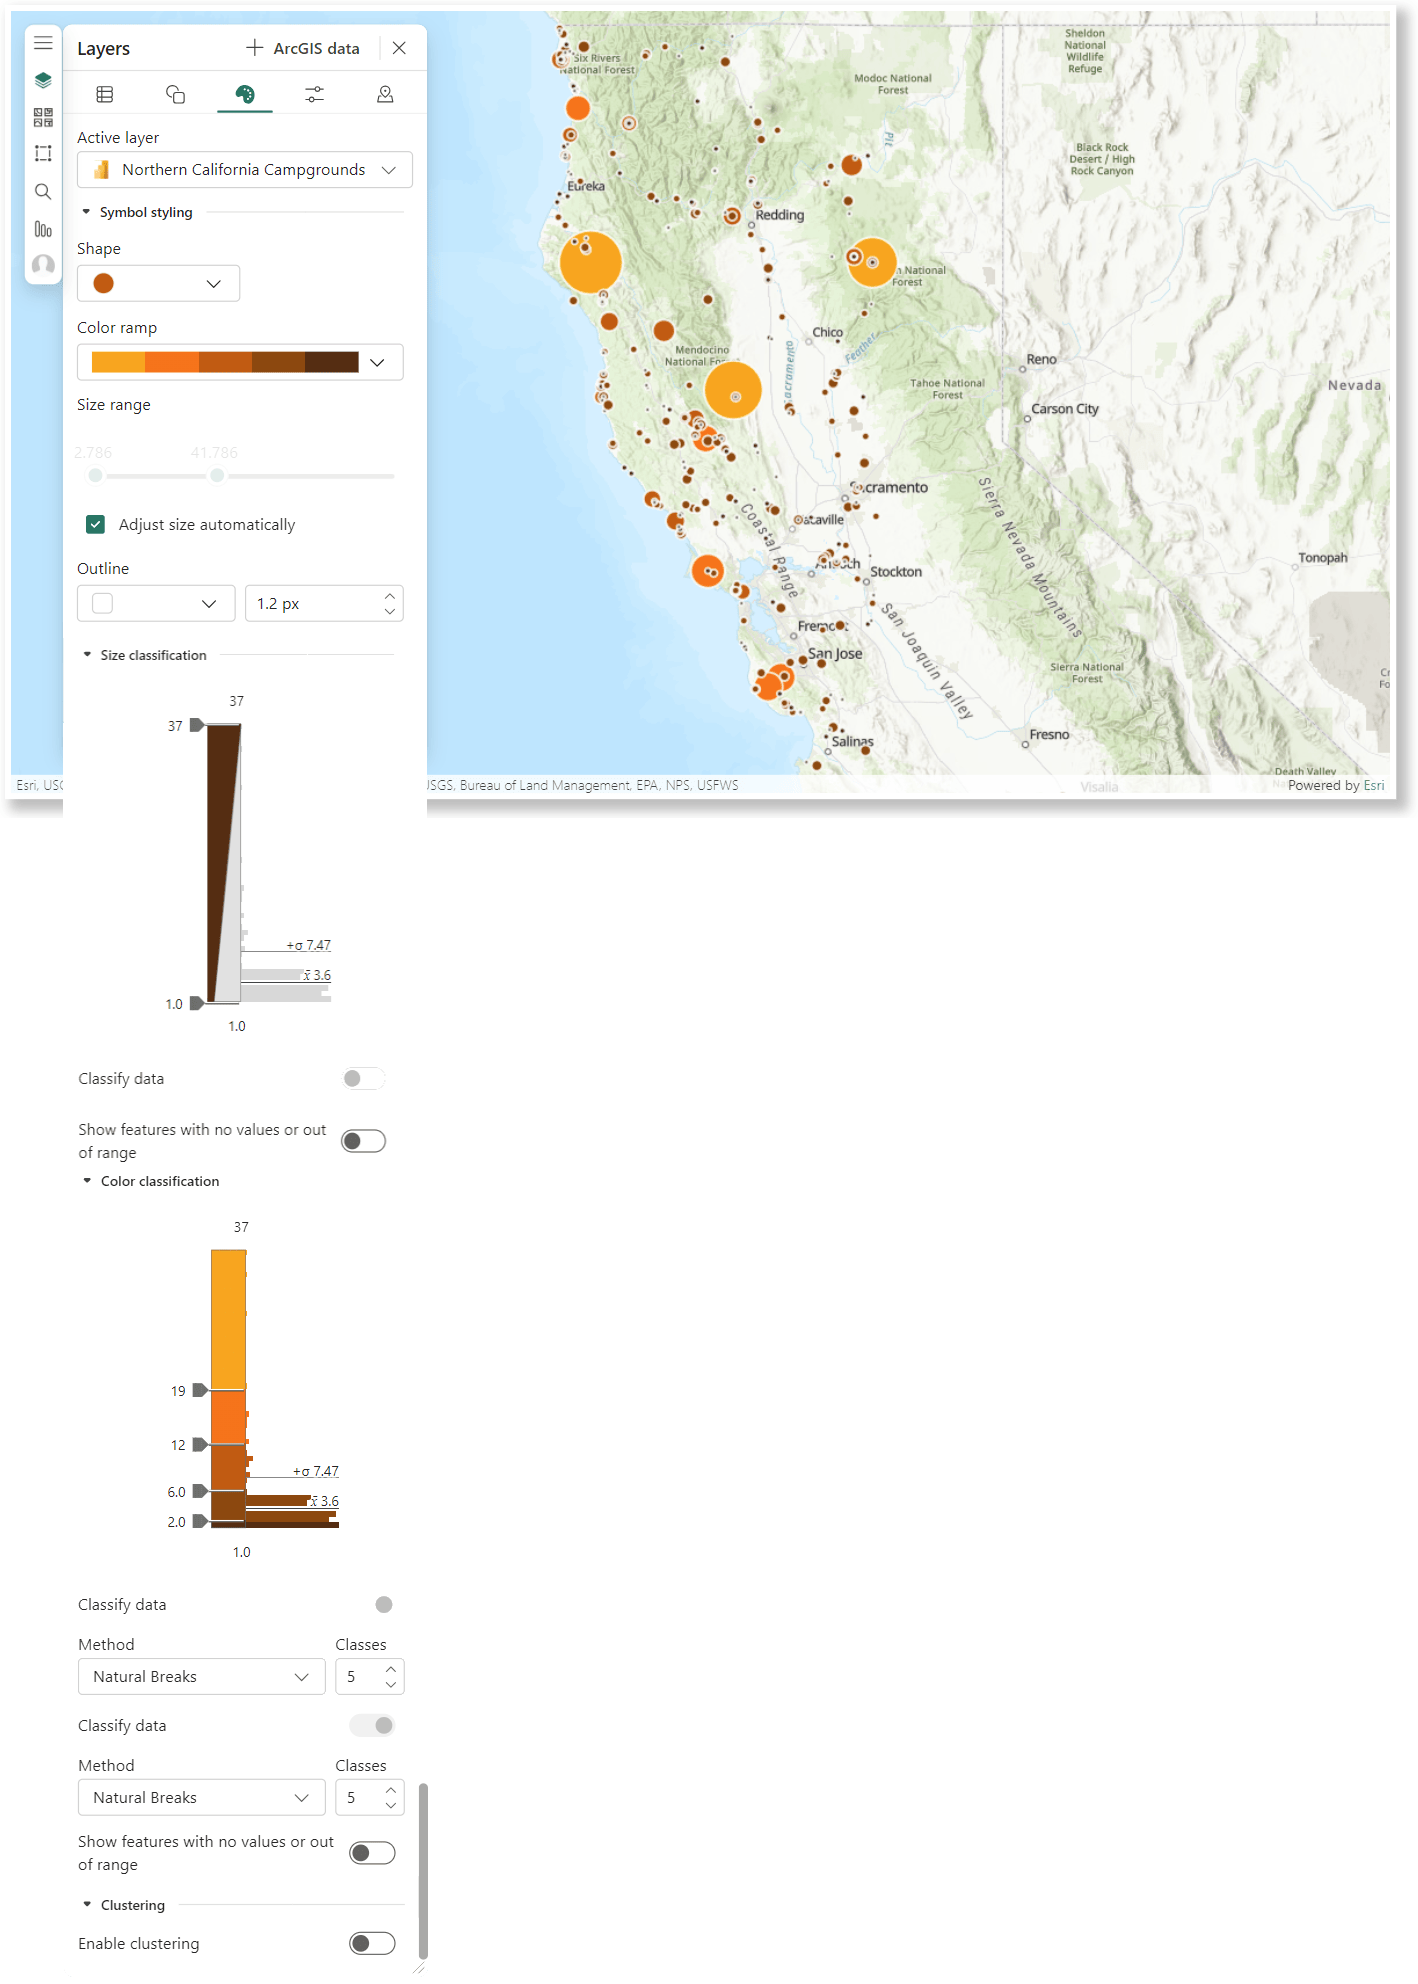The width and height of the screenshot is (1418, 1984).
Task: Click large orange circle near Eureka coast
Action: (591, 262)
